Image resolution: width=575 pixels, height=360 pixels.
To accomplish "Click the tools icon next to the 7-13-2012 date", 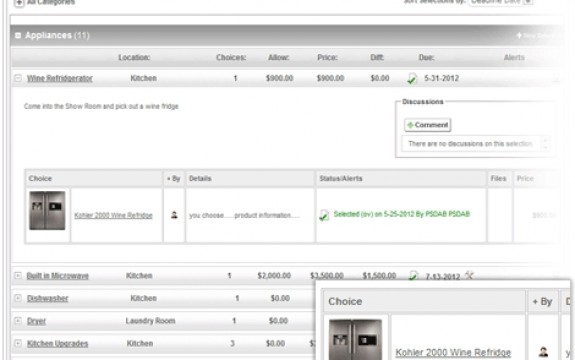I will [469, 275].
